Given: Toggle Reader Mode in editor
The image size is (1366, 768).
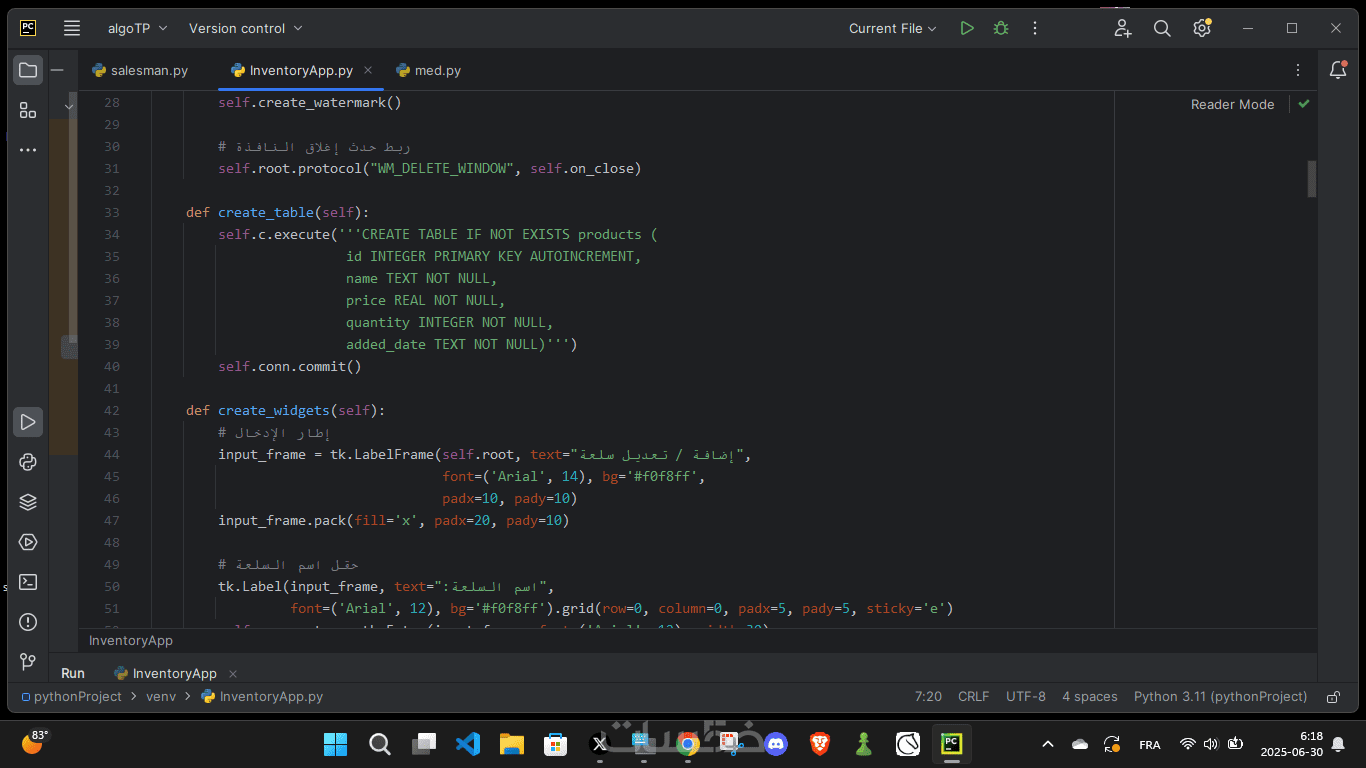Looking at the screenshot, I should pos(1232,104).
